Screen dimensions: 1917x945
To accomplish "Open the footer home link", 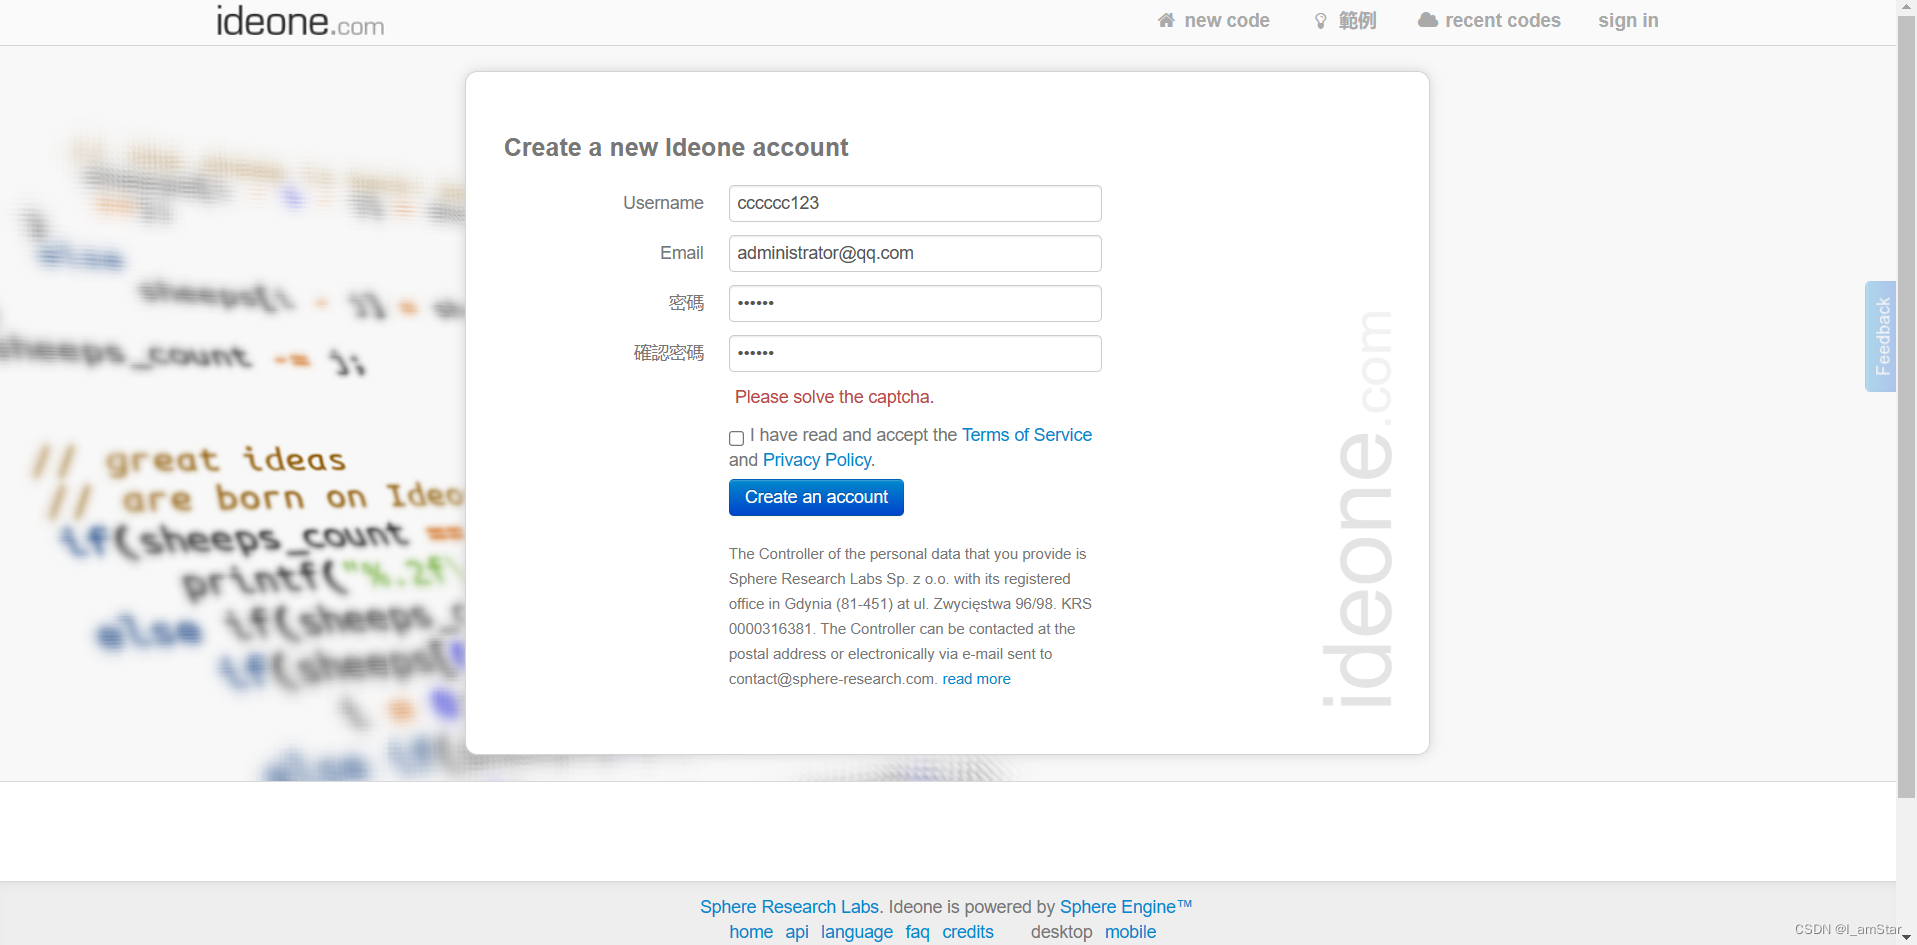I will click(x=751, y=932).
